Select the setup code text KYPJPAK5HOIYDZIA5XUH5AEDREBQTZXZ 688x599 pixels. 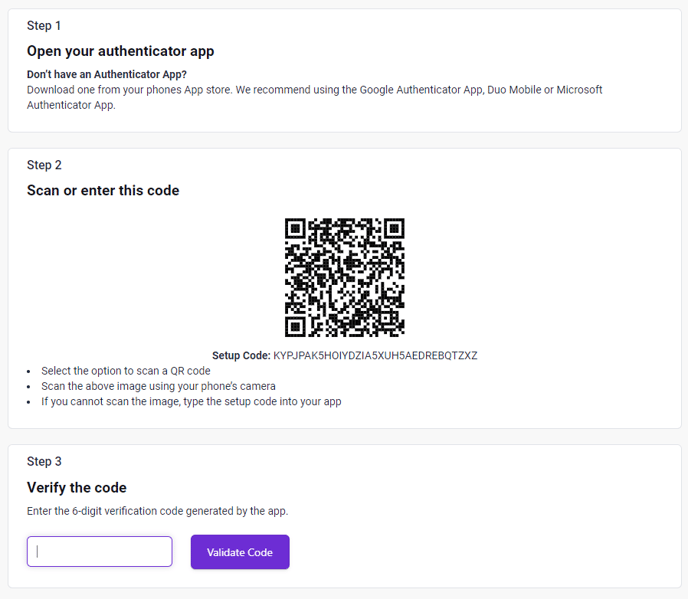375,355
